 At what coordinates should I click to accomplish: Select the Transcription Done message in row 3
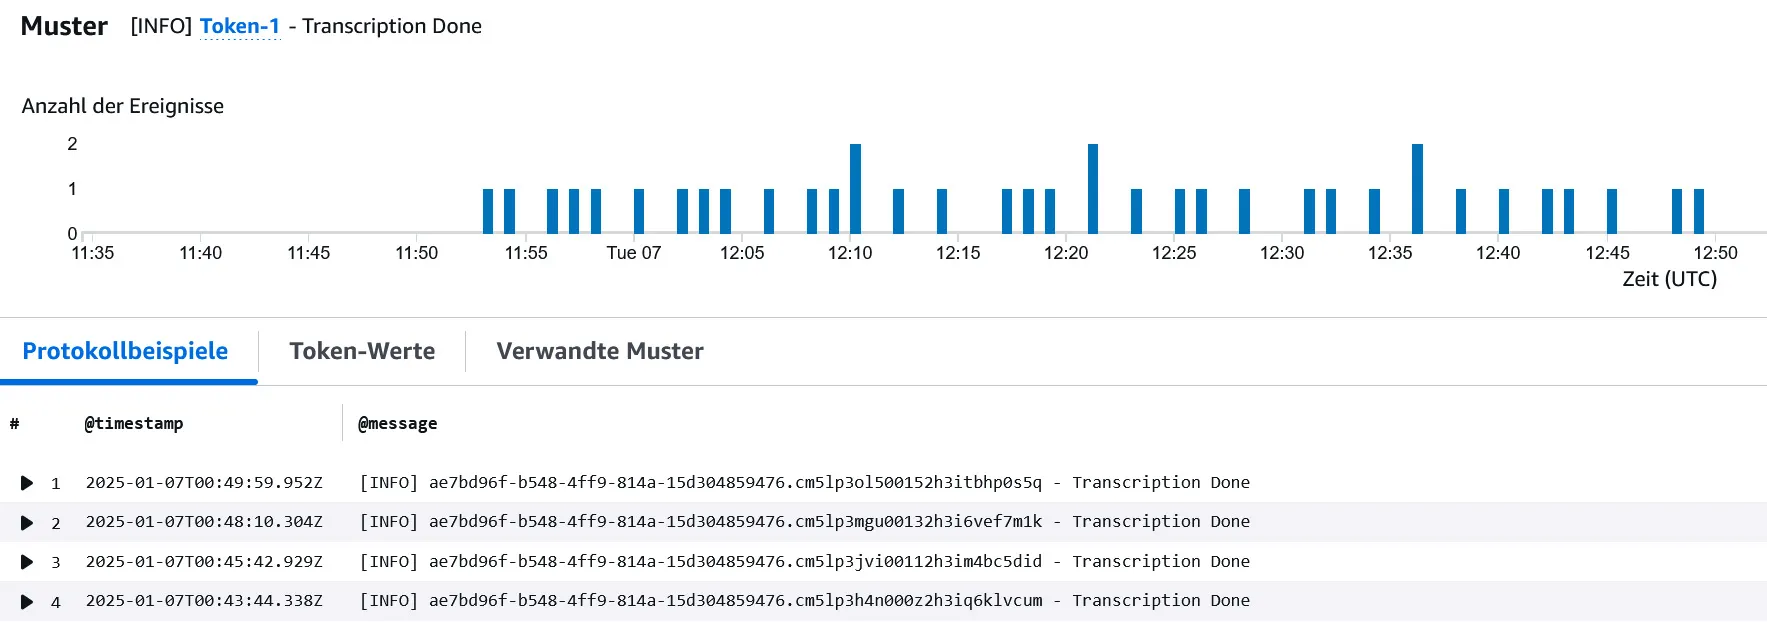[1162, 561]
